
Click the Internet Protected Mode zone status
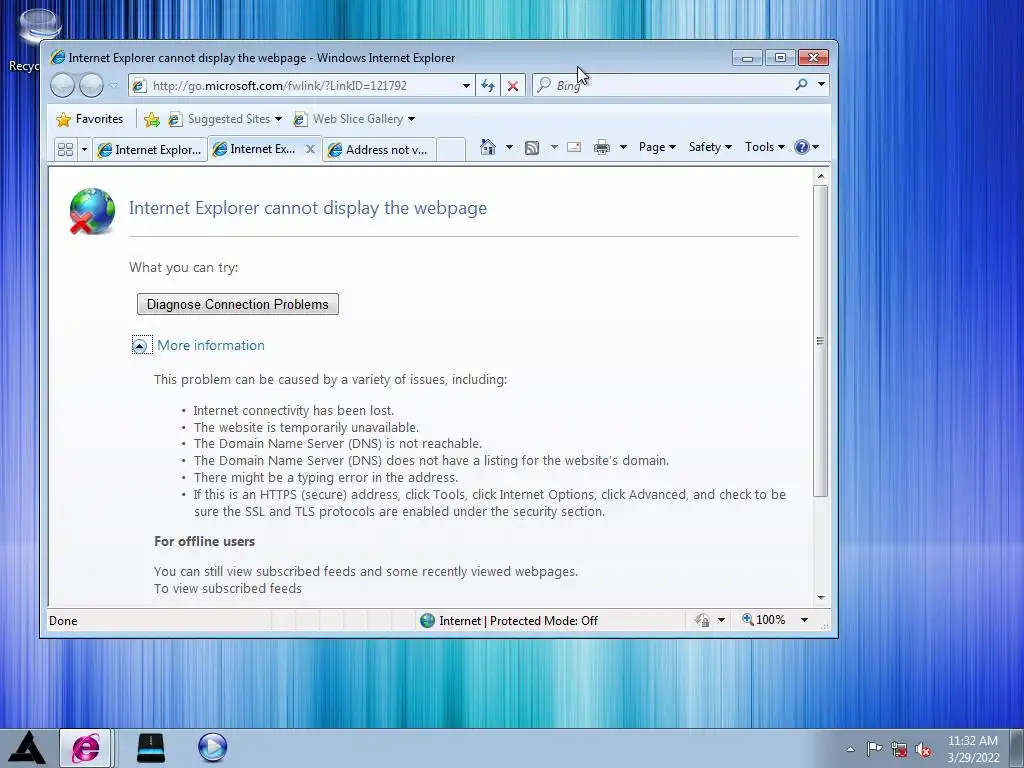coord(509,620)
